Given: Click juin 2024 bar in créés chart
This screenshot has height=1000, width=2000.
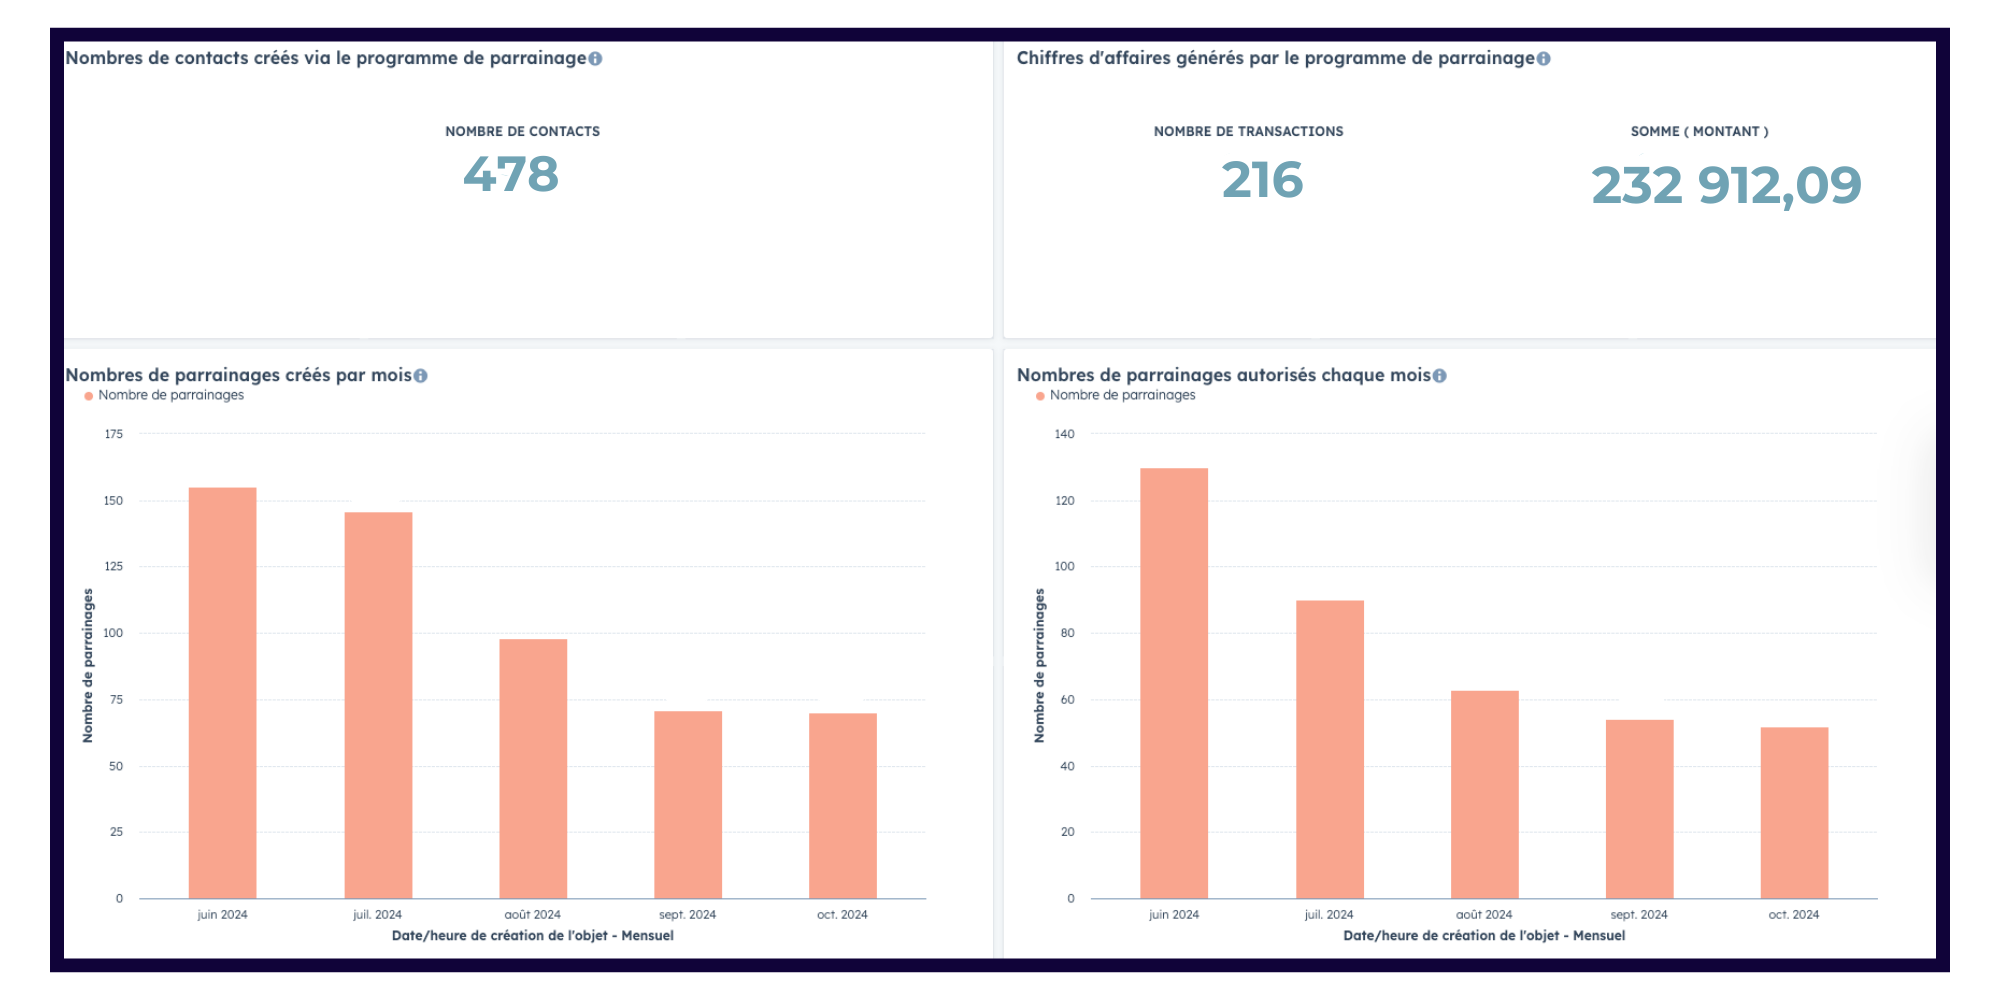Looking at the screenshot, I should point(222,693).
